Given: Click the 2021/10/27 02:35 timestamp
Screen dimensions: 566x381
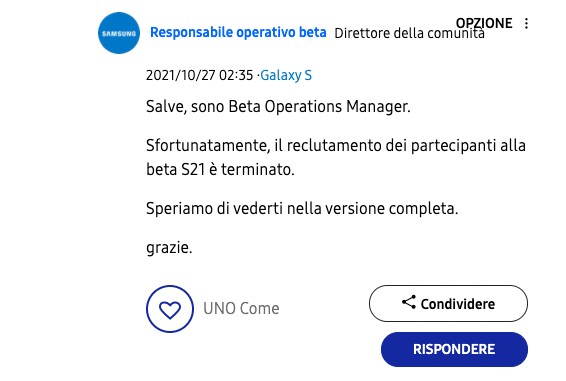Looking at the screenshot, I should (x=199, y=75).
